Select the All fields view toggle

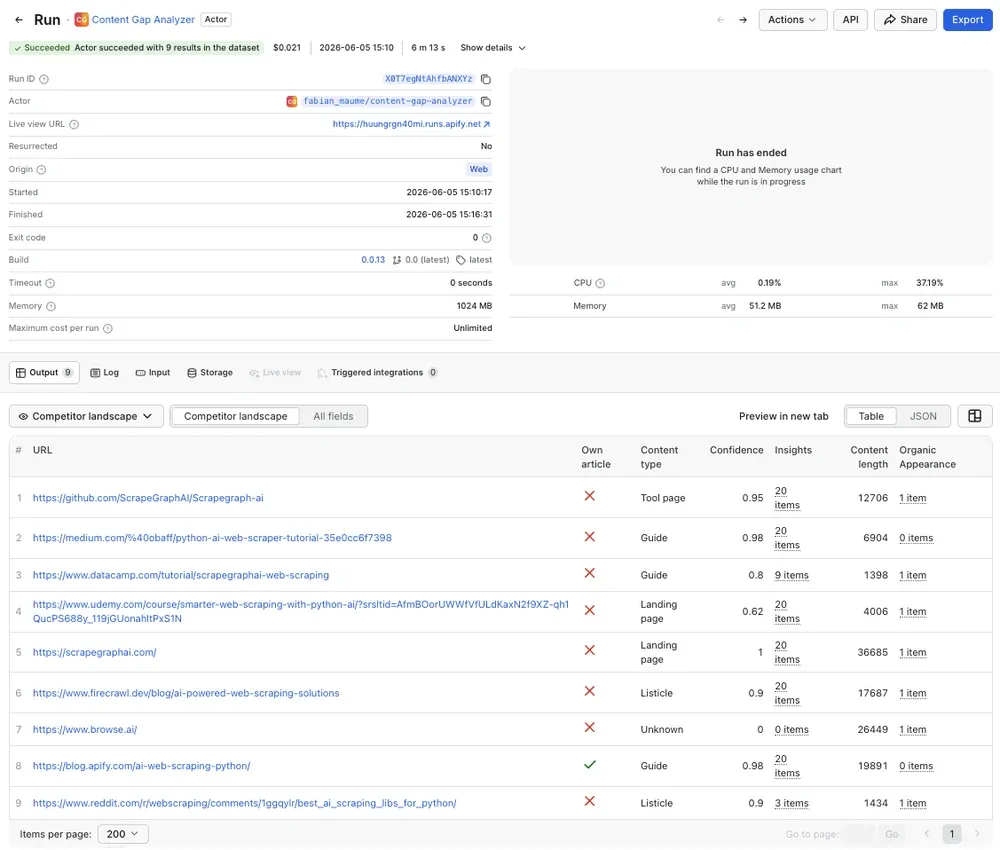click(333, 416)
